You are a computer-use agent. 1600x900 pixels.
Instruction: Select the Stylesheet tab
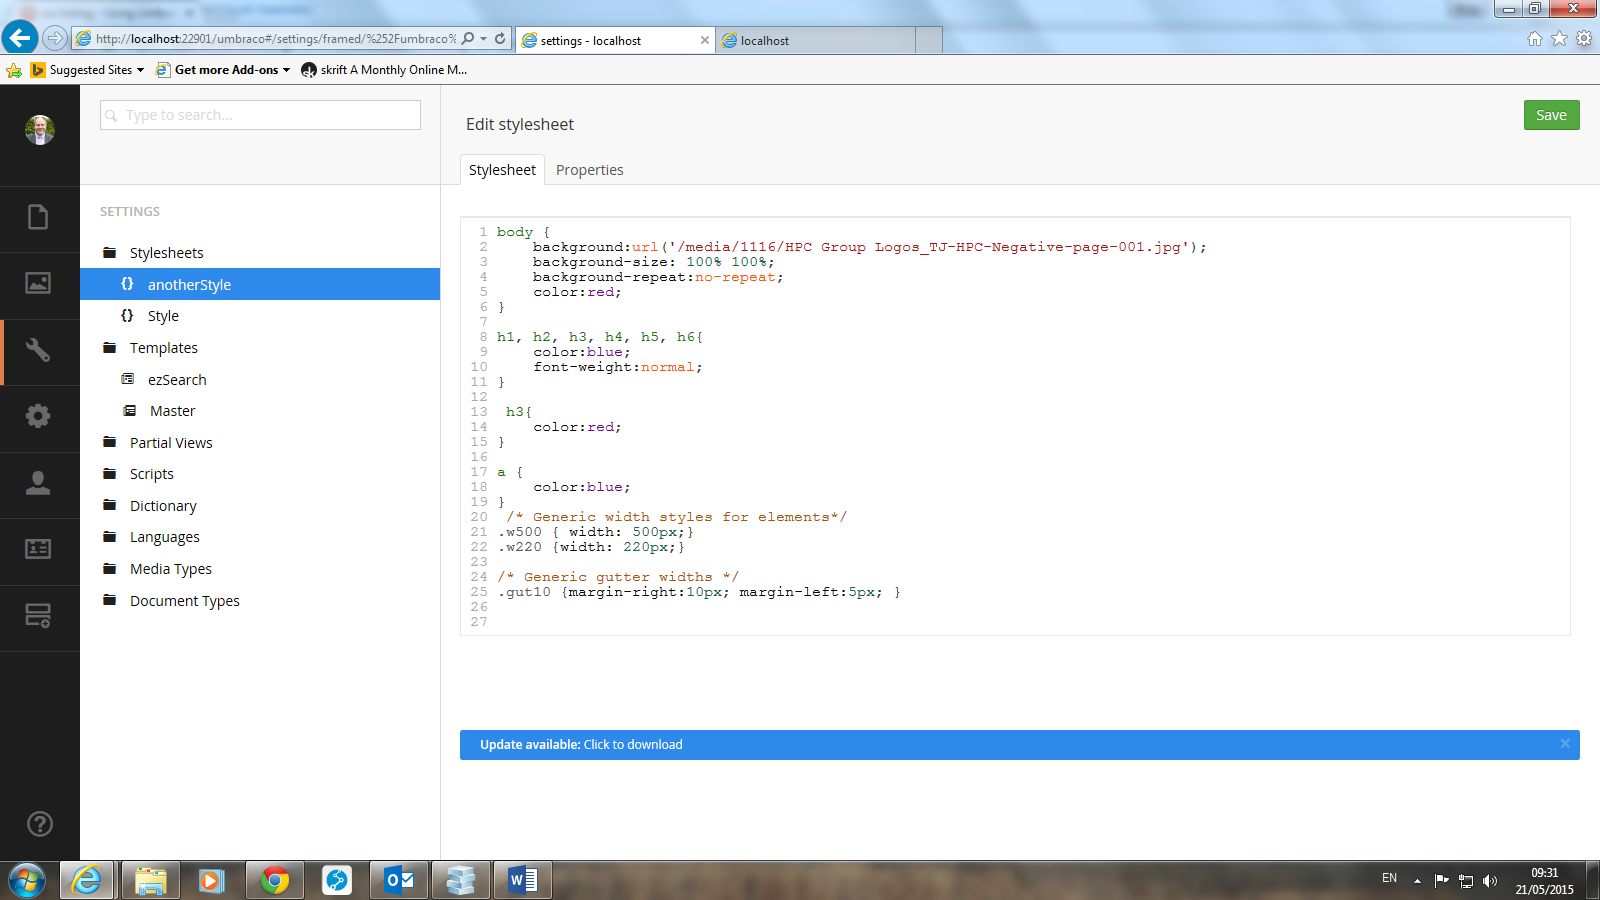[502, 170]
